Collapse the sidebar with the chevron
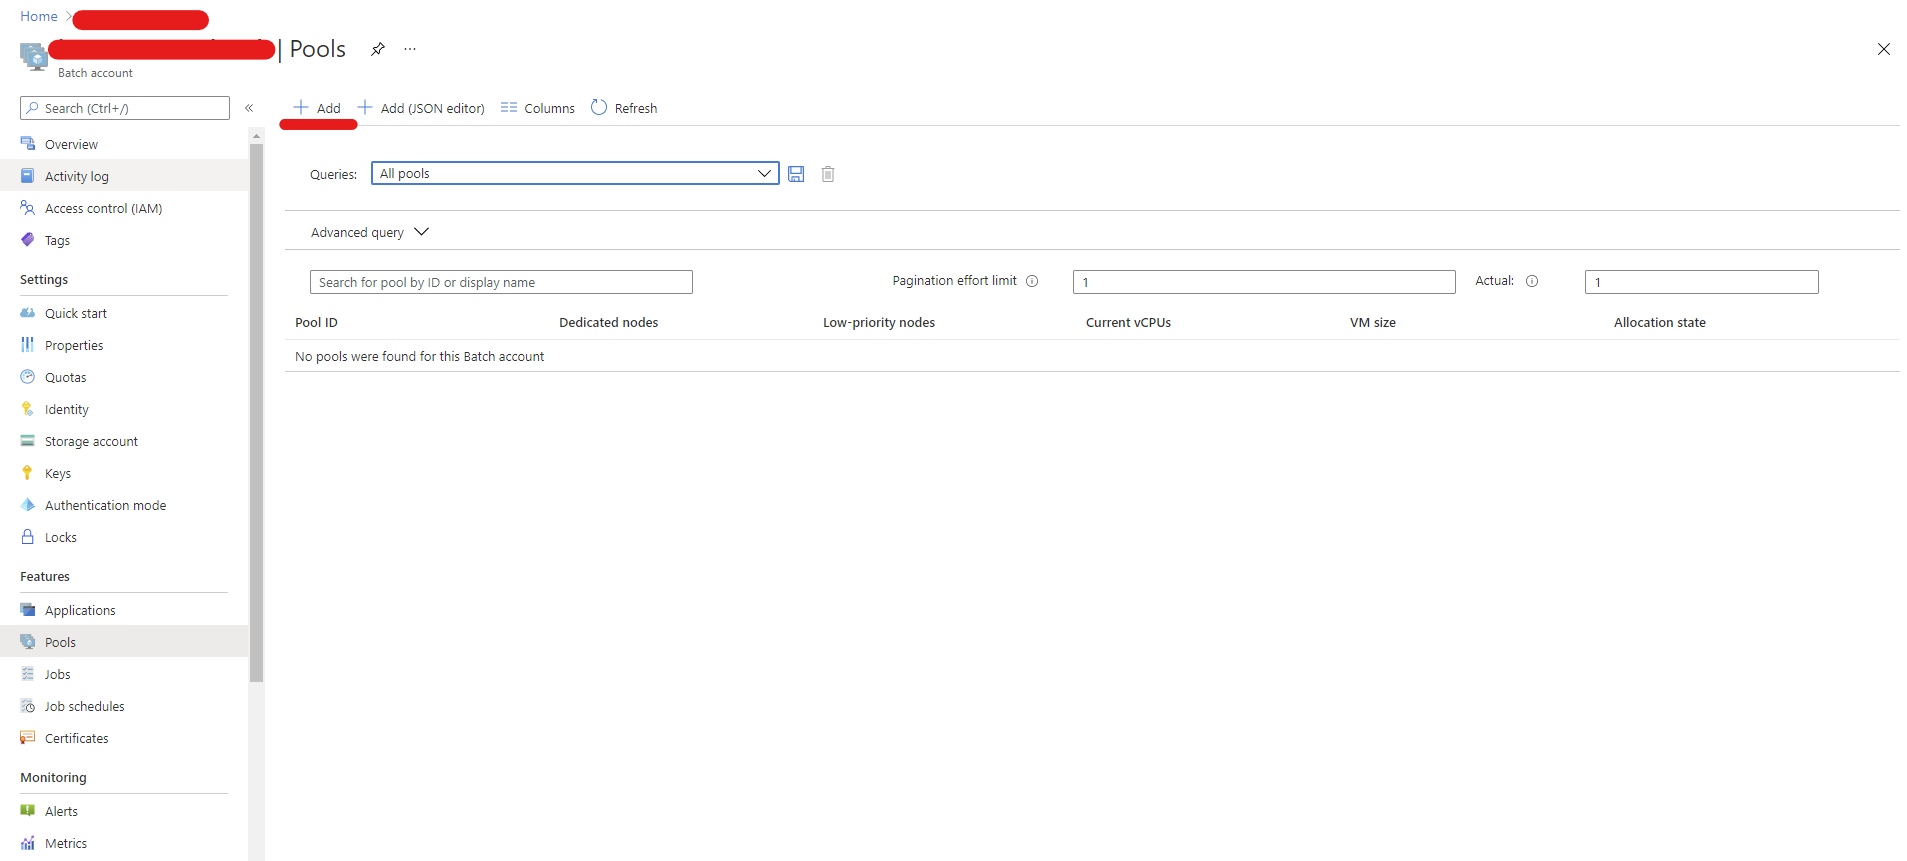Viewport: 1907px width, 861px height. click(249, 108)
